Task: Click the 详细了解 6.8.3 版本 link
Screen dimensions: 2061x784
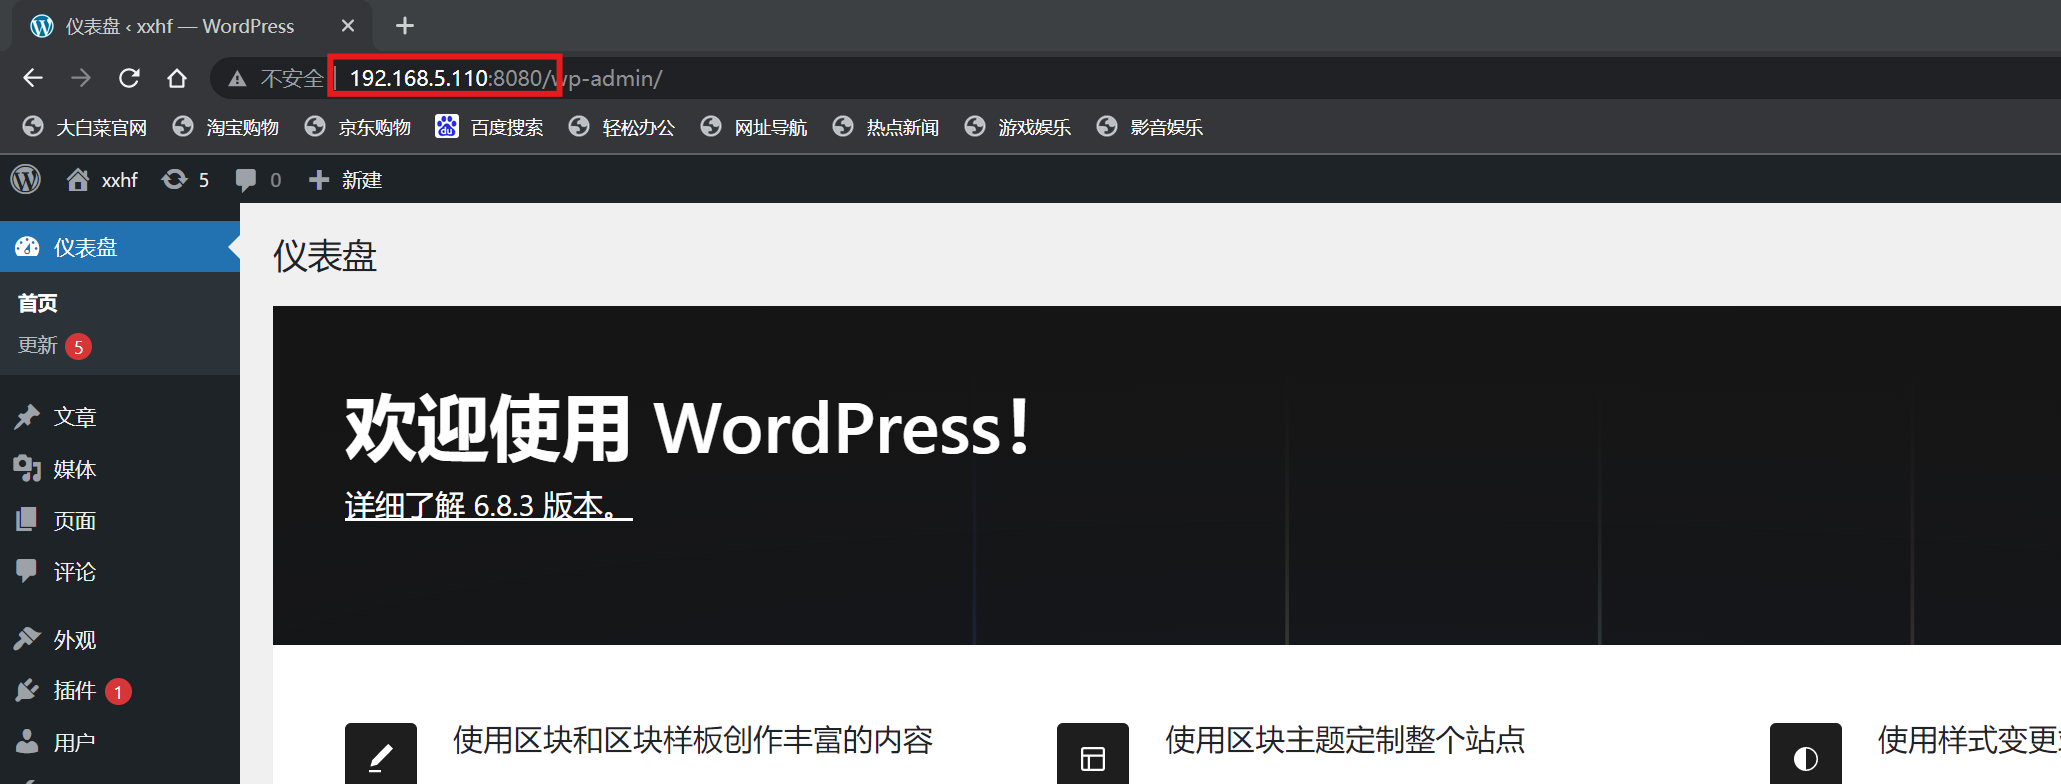Action: coord(488,505)
